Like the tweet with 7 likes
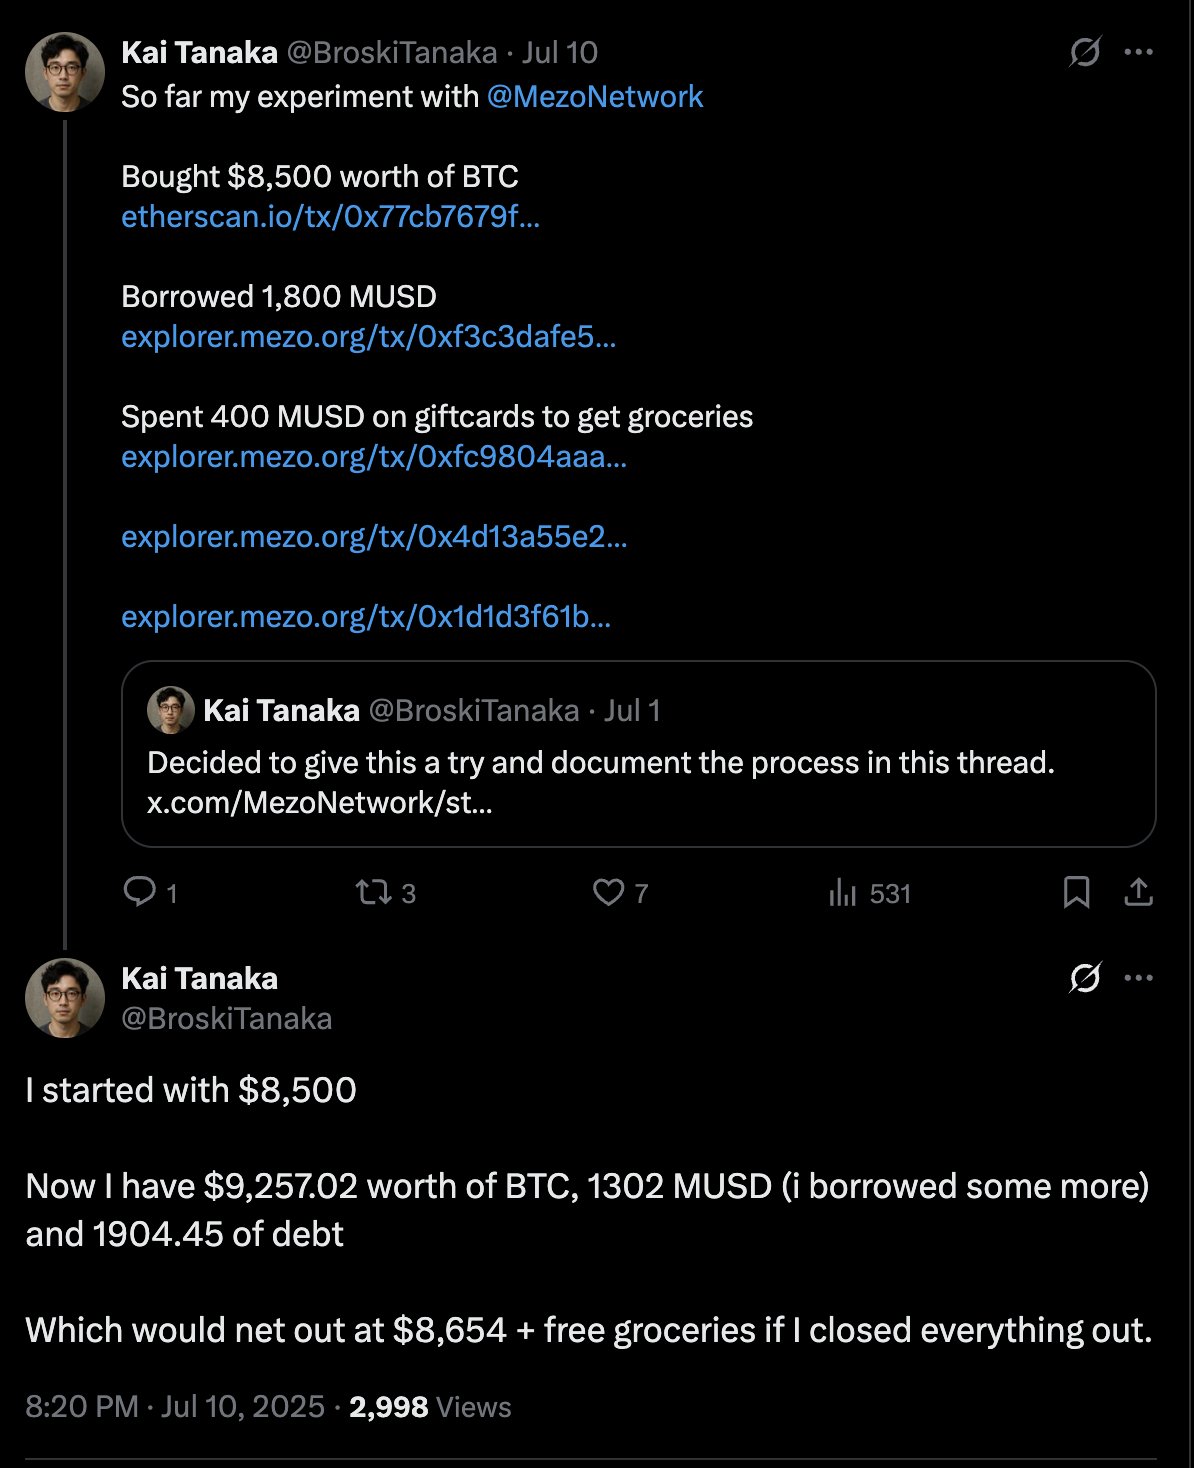Viewport: 1194px width, 1468px height. (608, 892)
